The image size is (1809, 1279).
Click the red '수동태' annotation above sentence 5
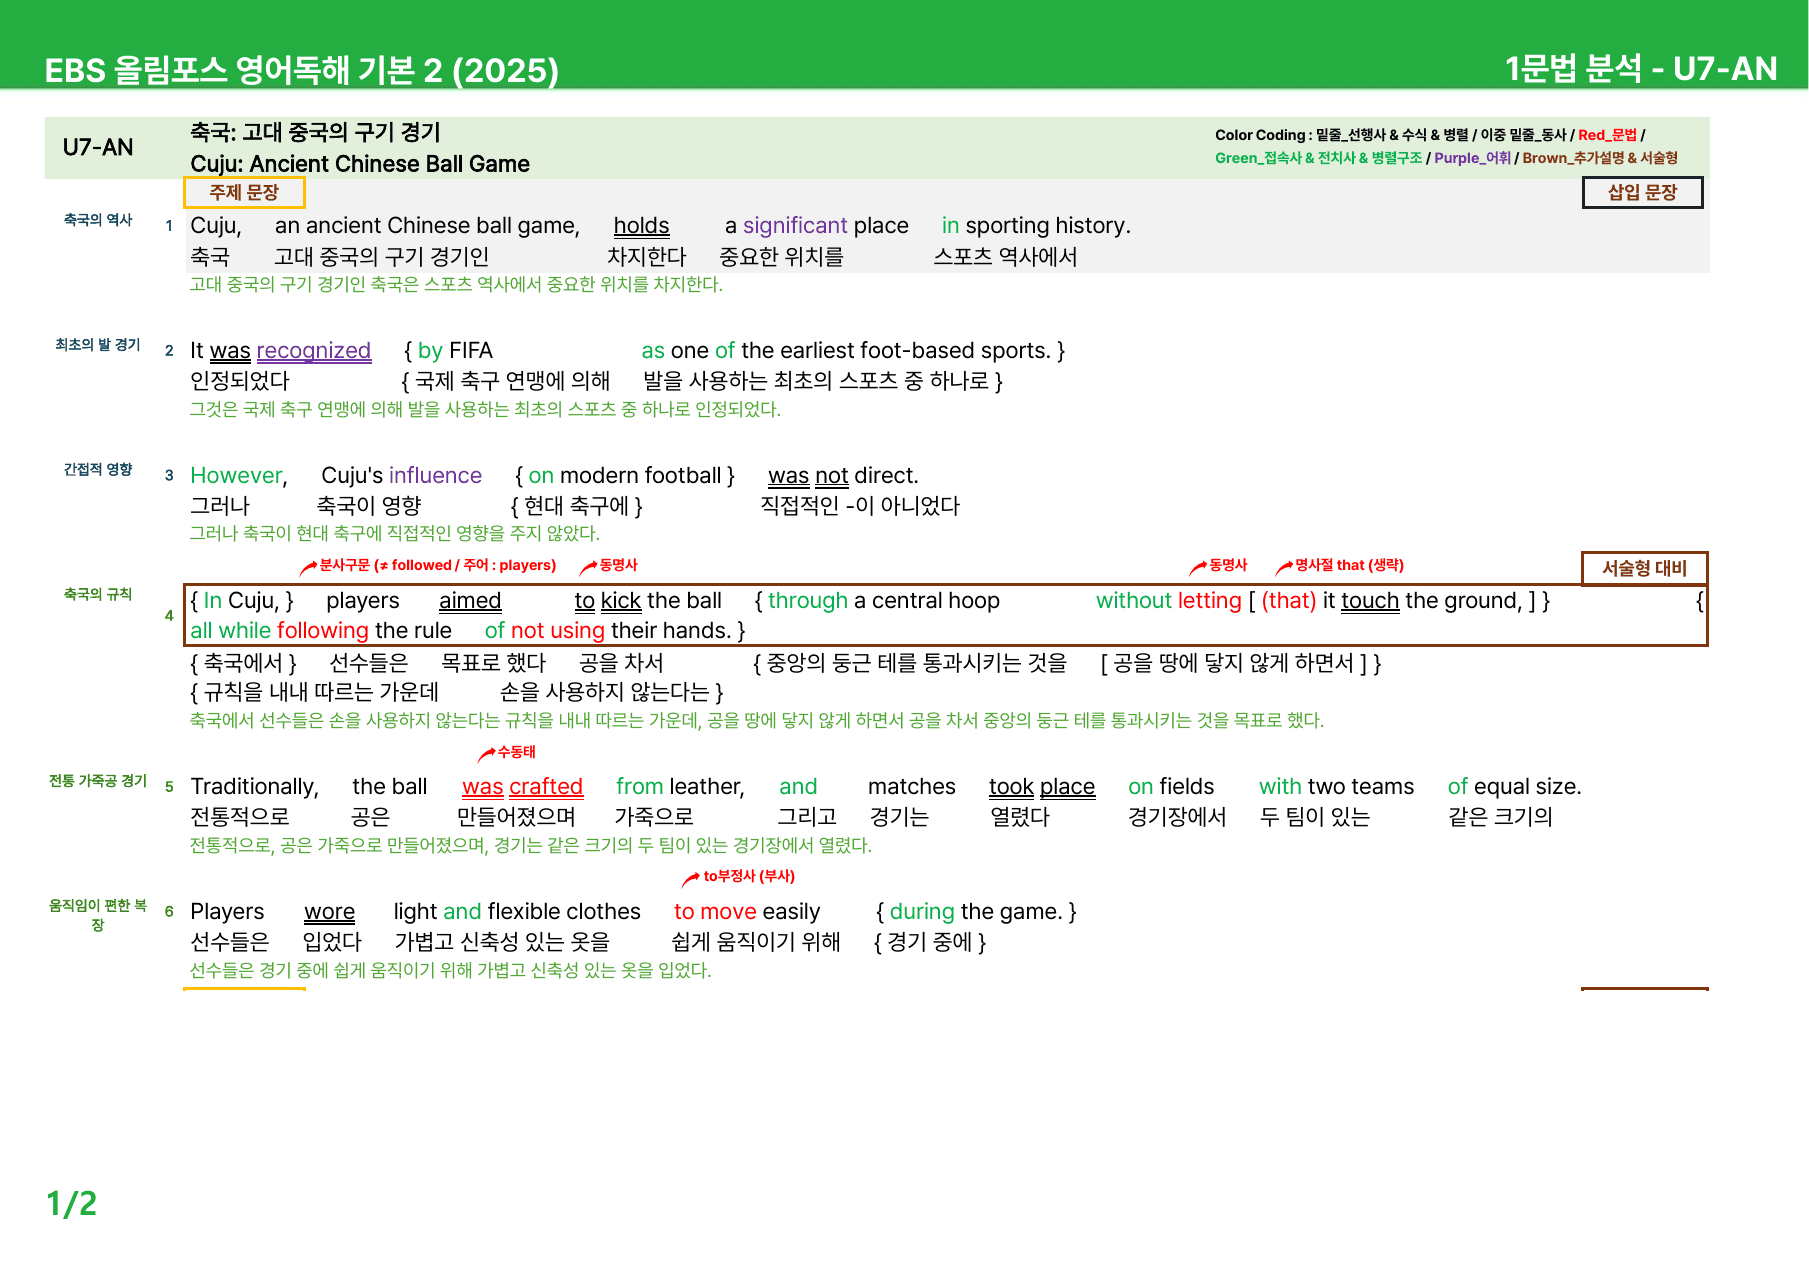point(516,752)
